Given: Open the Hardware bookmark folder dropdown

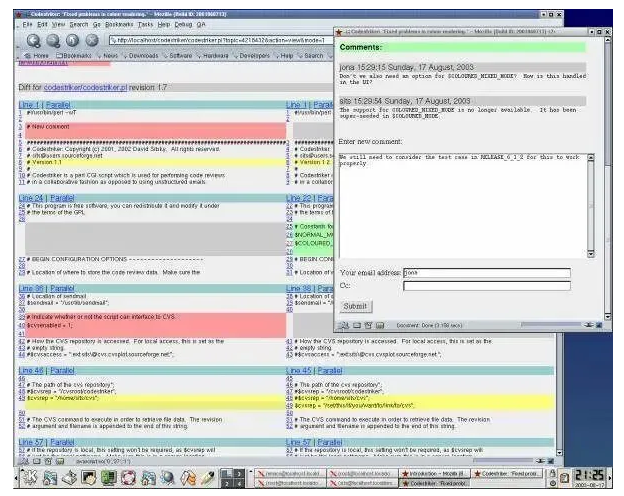Looking at the screenshot, I should pos(213,56).
